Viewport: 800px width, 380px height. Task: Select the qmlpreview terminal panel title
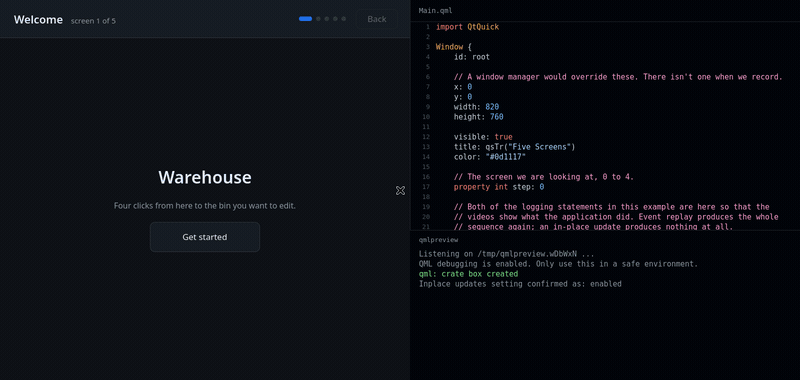(438, 239)
